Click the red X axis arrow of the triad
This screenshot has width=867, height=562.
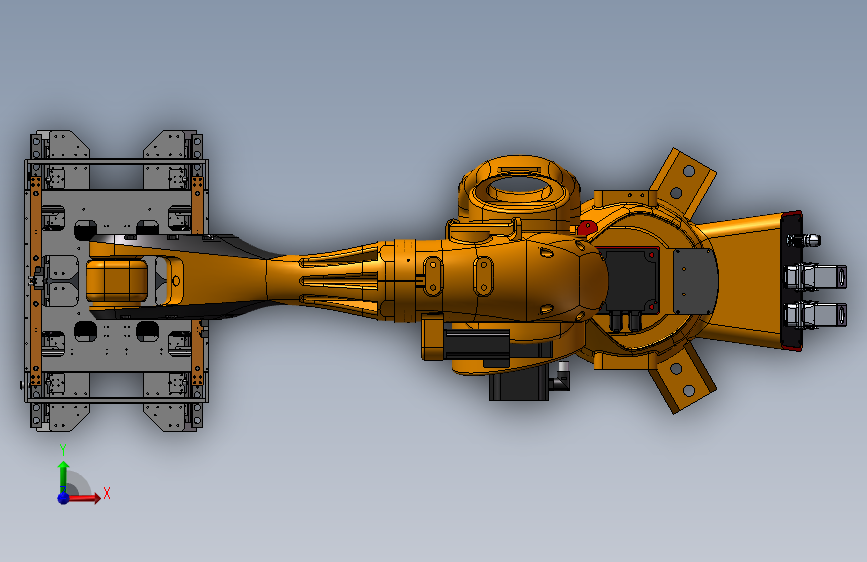(84, 498)
